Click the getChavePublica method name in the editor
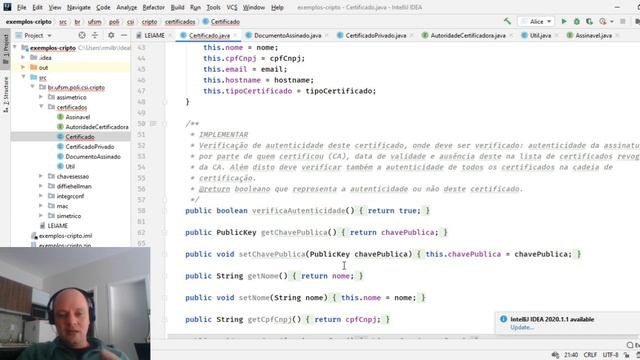This screenshot has height=360, width=640. pyautogui.click(x=294, y=232)
